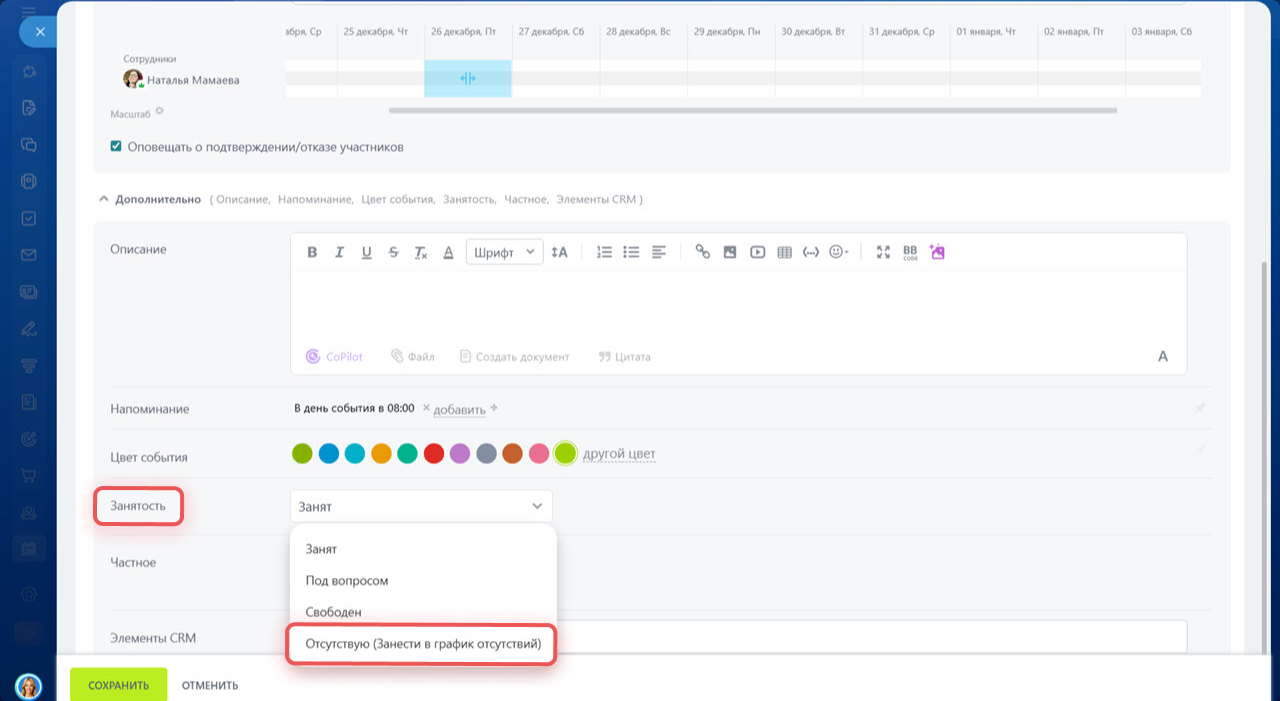Insert a link using the chain icon

[x=702, y=252]
